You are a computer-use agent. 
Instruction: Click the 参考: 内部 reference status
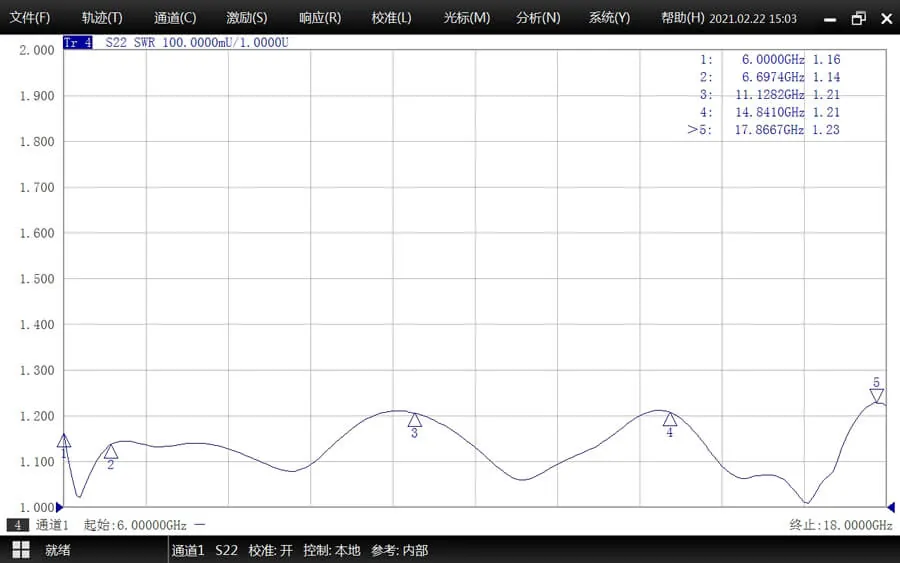pyautogui.click(x=399, y=550)
